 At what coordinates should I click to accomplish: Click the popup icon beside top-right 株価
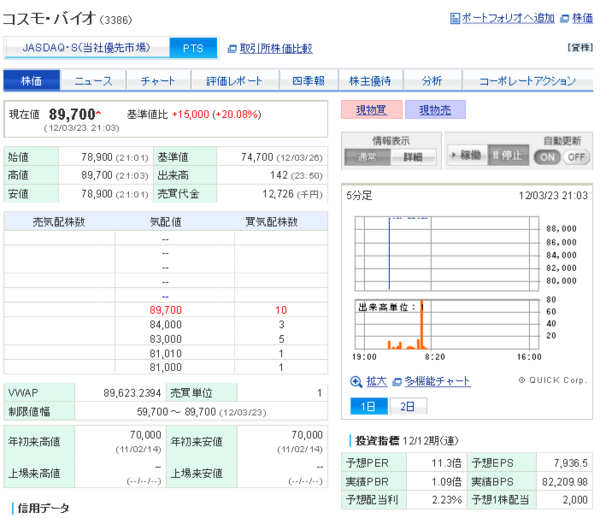pyautogui.click(x=564, y=19)
